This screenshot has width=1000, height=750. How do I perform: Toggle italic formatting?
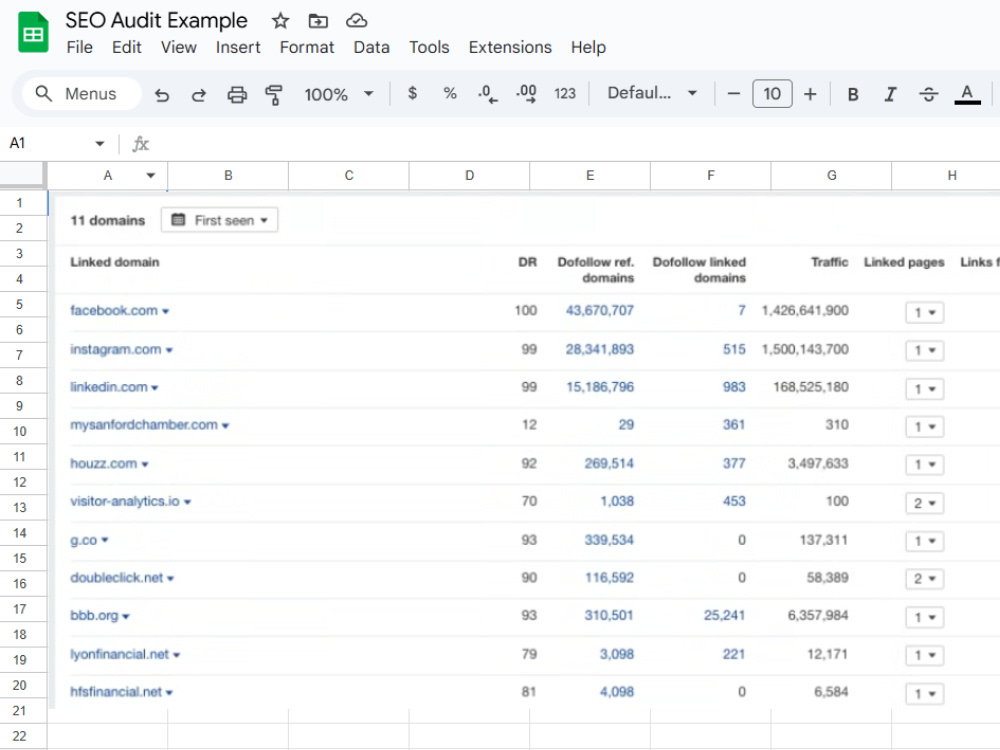pos(890,94)
